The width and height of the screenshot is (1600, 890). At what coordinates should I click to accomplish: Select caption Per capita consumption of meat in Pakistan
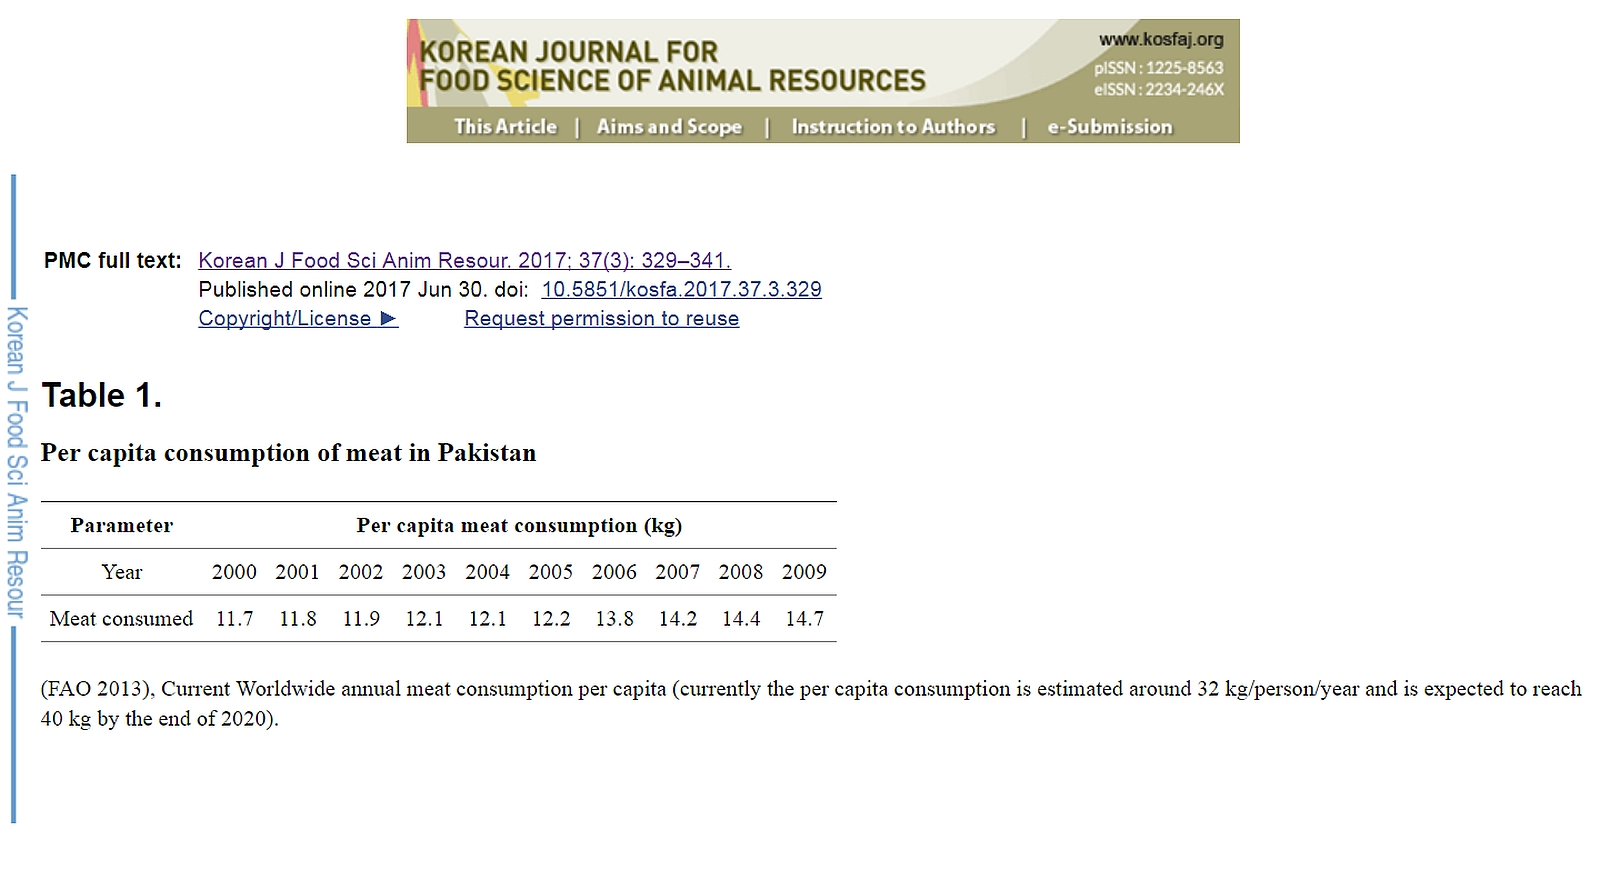coord(288,453)
